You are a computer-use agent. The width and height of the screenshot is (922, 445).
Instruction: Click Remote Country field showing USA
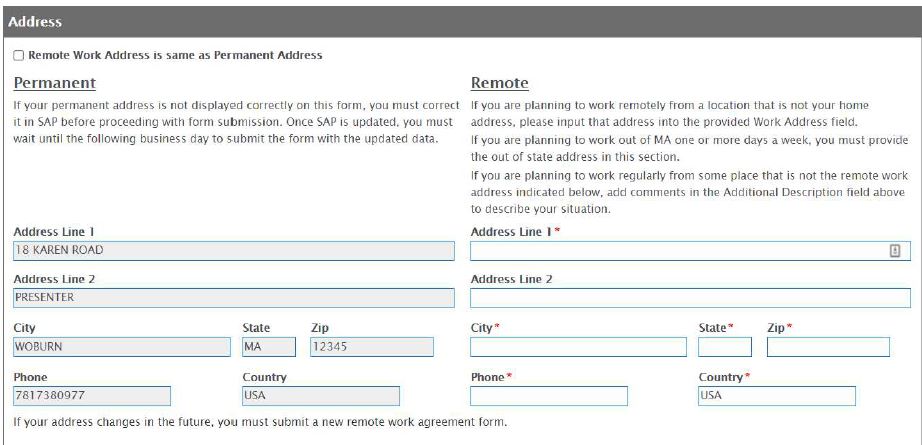click(x=776, y=396)
